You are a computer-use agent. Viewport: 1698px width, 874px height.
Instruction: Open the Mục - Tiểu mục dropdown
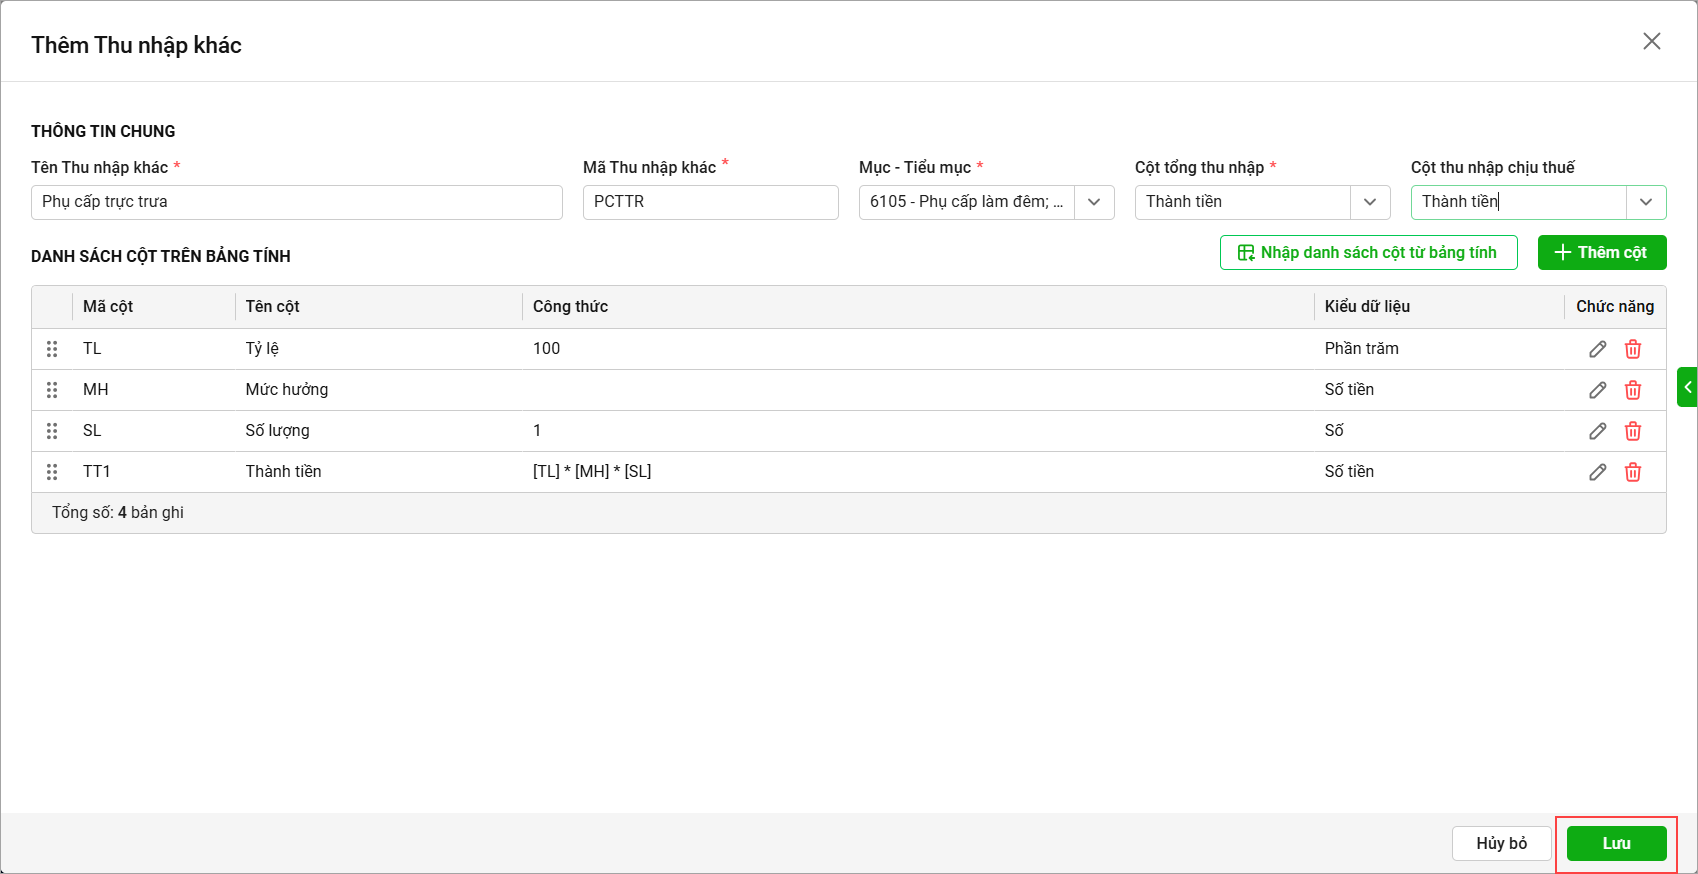tap(1094, 202)
